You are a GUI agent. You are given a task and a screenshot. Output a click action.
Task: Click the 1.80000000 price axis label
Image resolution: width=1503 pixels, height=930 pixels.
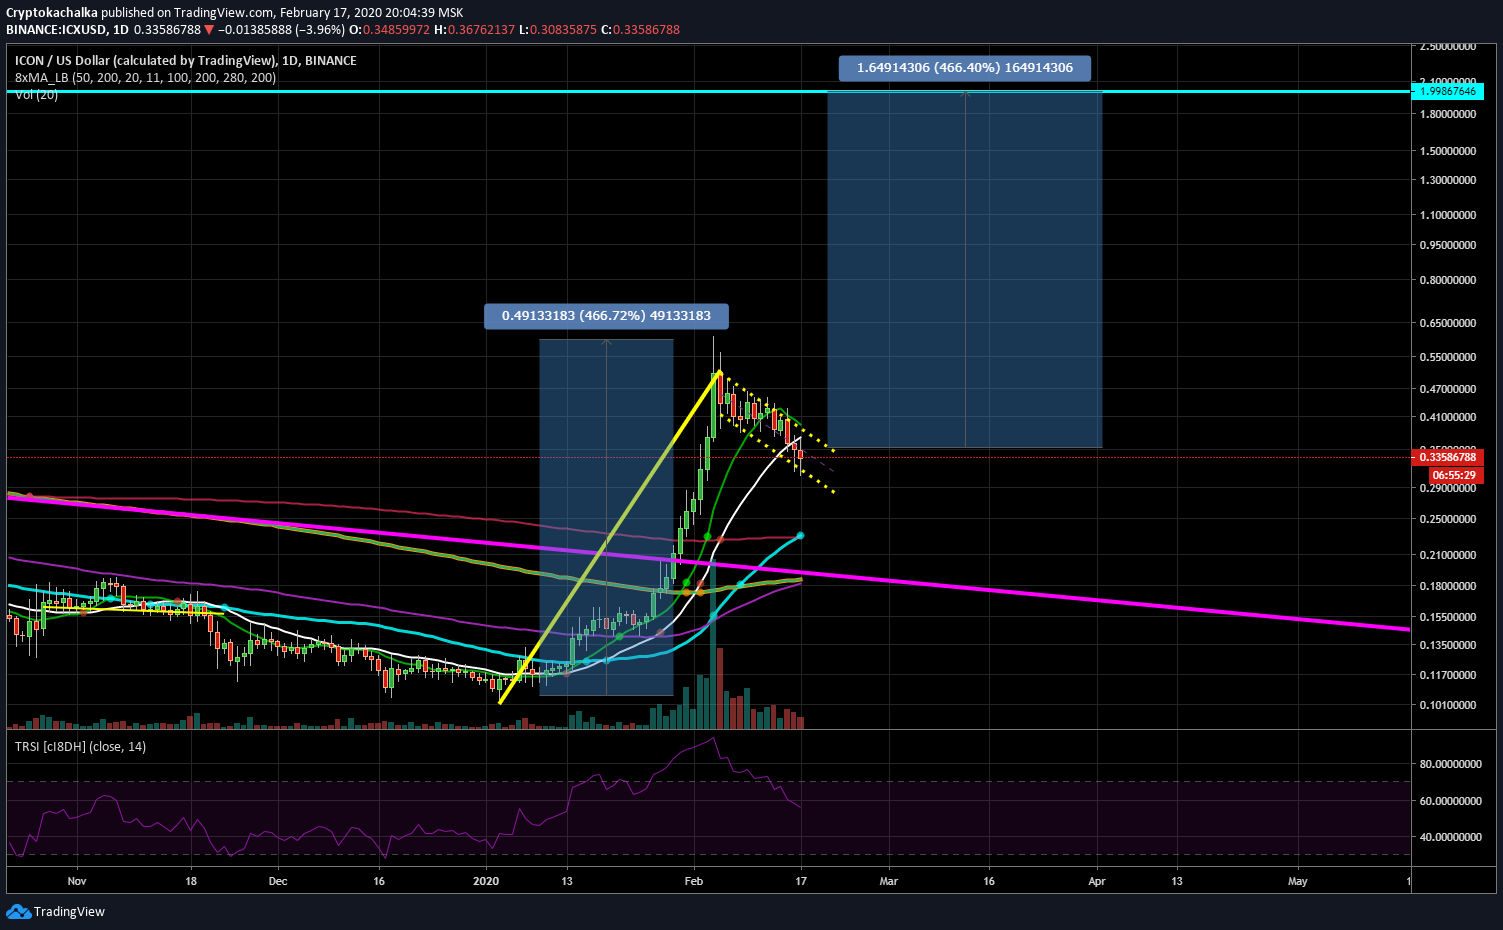tap(1447, 114)
